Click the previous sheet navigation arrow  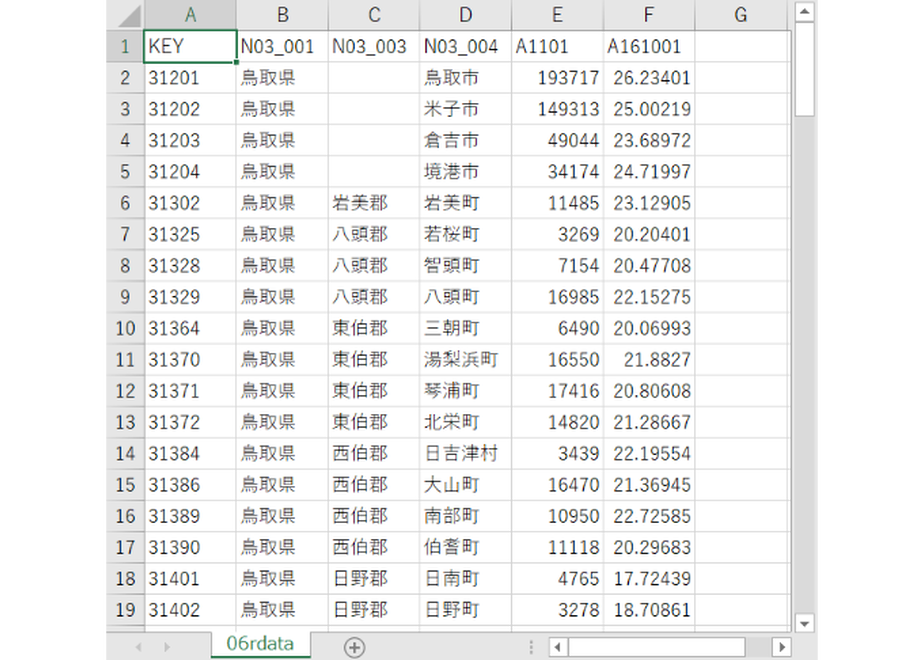click(x=138, y=647)
